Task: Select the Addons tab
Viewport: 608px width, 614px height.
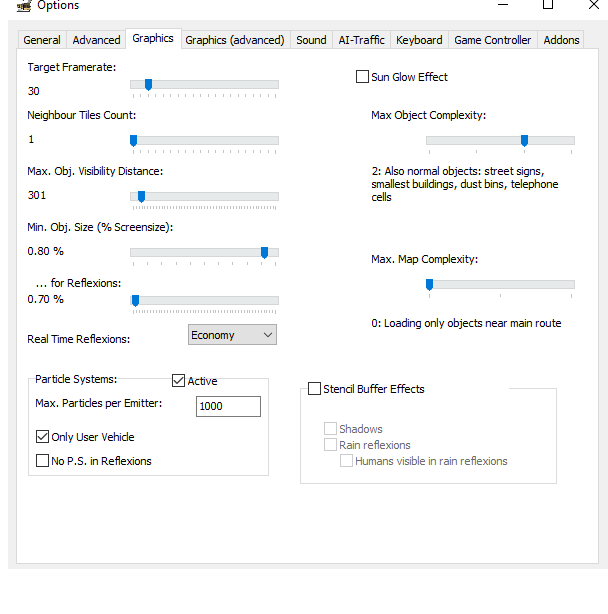Action: tap(561, 40)
